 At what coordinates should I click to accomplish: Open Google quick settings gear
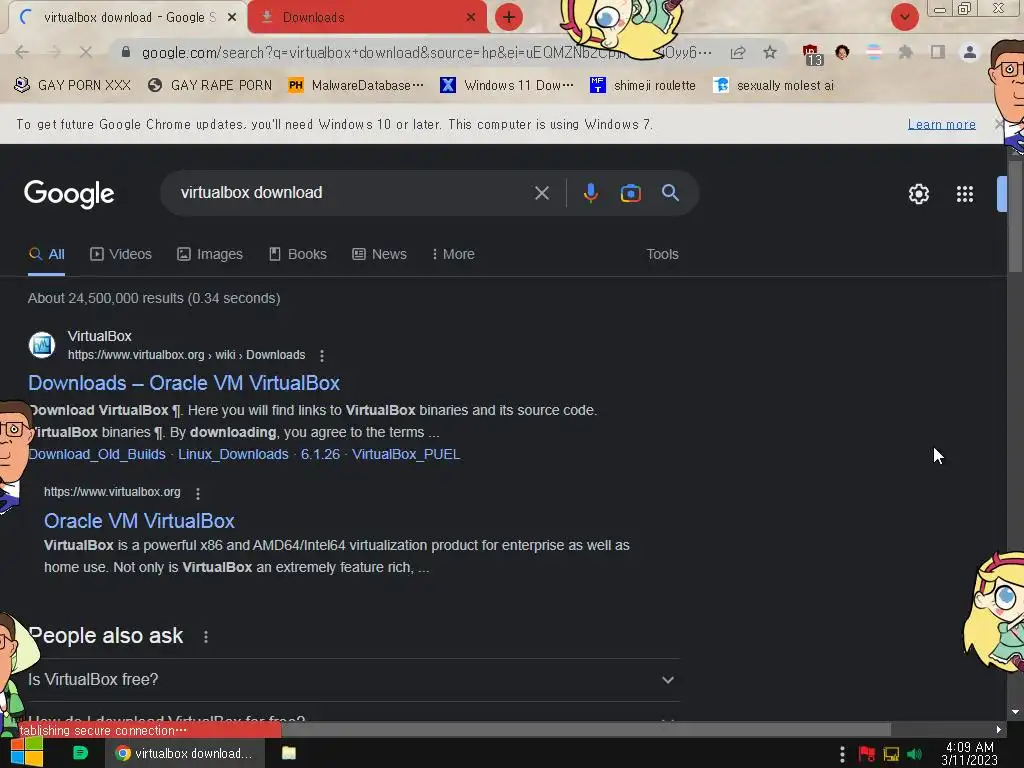[919, 194]
